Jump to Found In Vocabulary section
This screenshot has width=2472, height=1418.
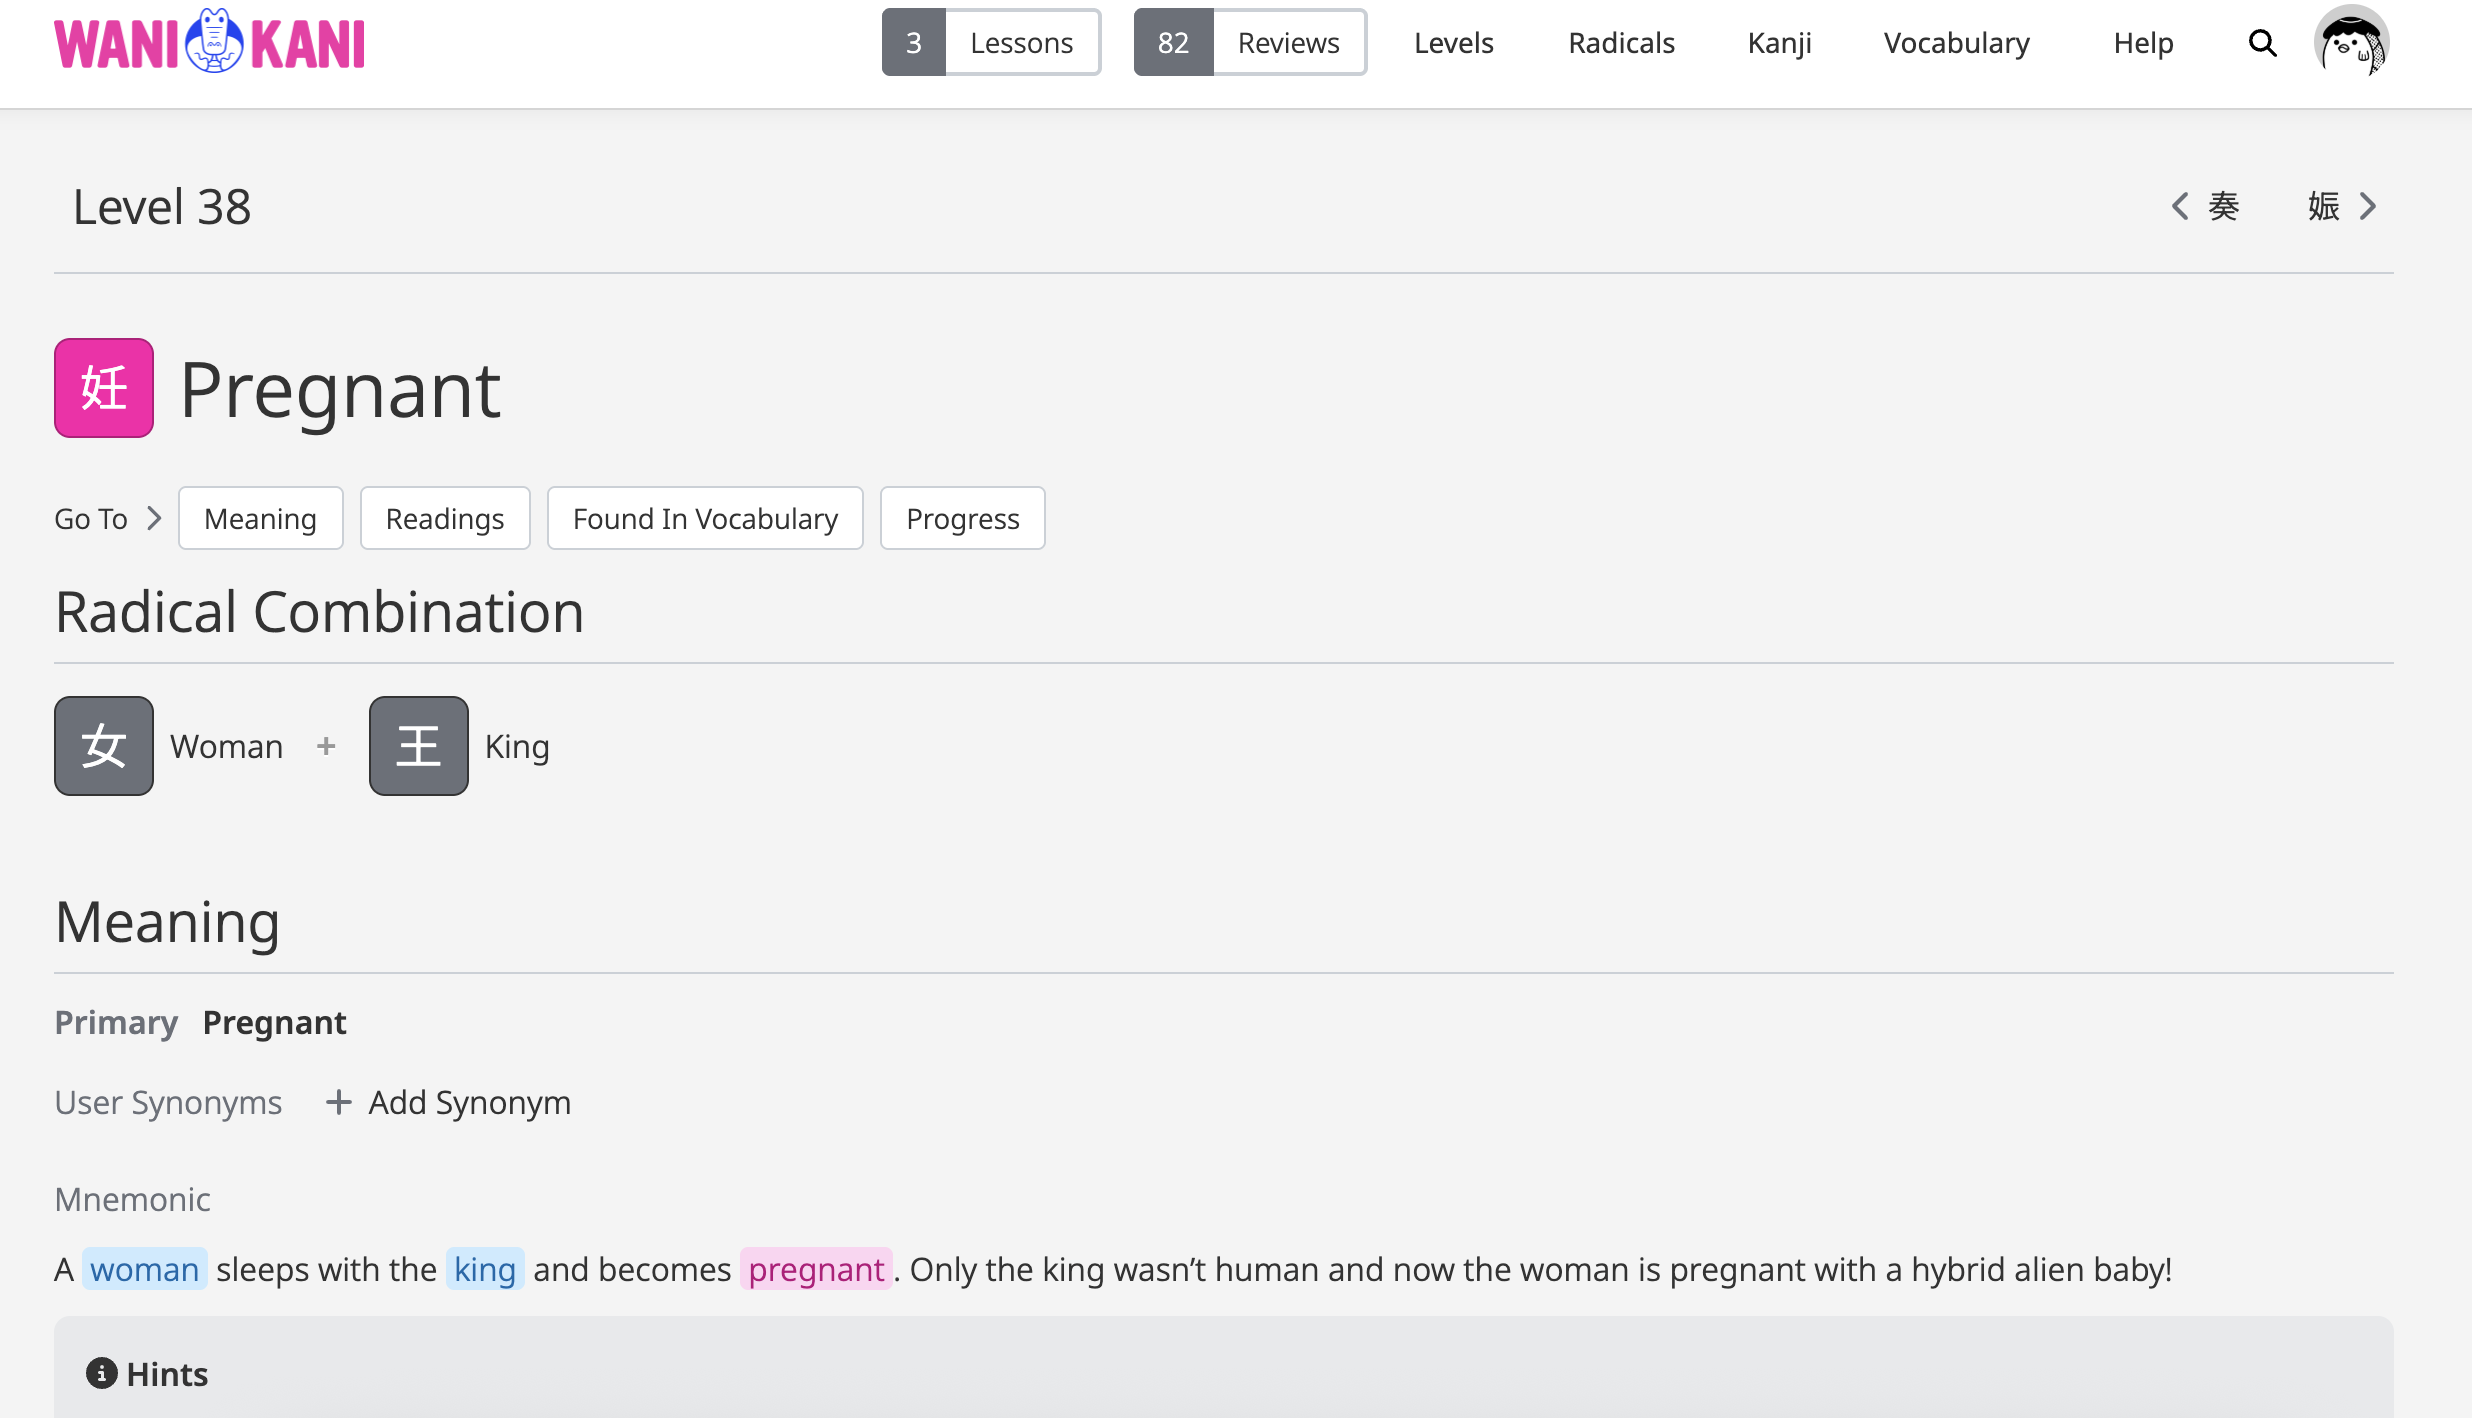(x=705, y=518)
